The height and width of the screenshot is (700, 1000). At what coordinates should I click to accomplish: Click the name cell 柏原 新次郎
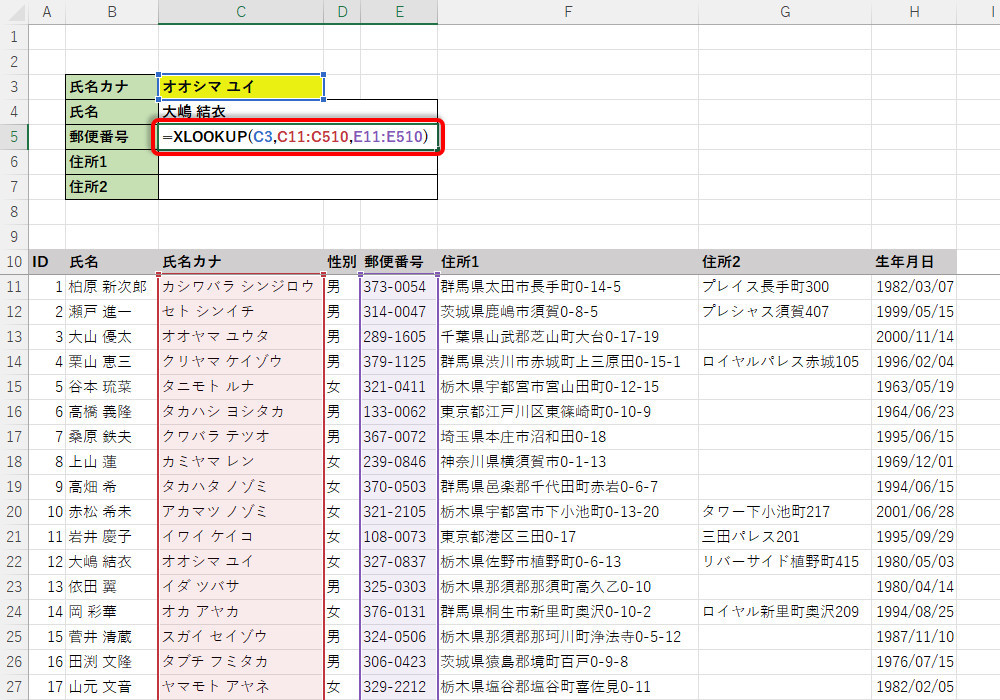pos(112,287)
